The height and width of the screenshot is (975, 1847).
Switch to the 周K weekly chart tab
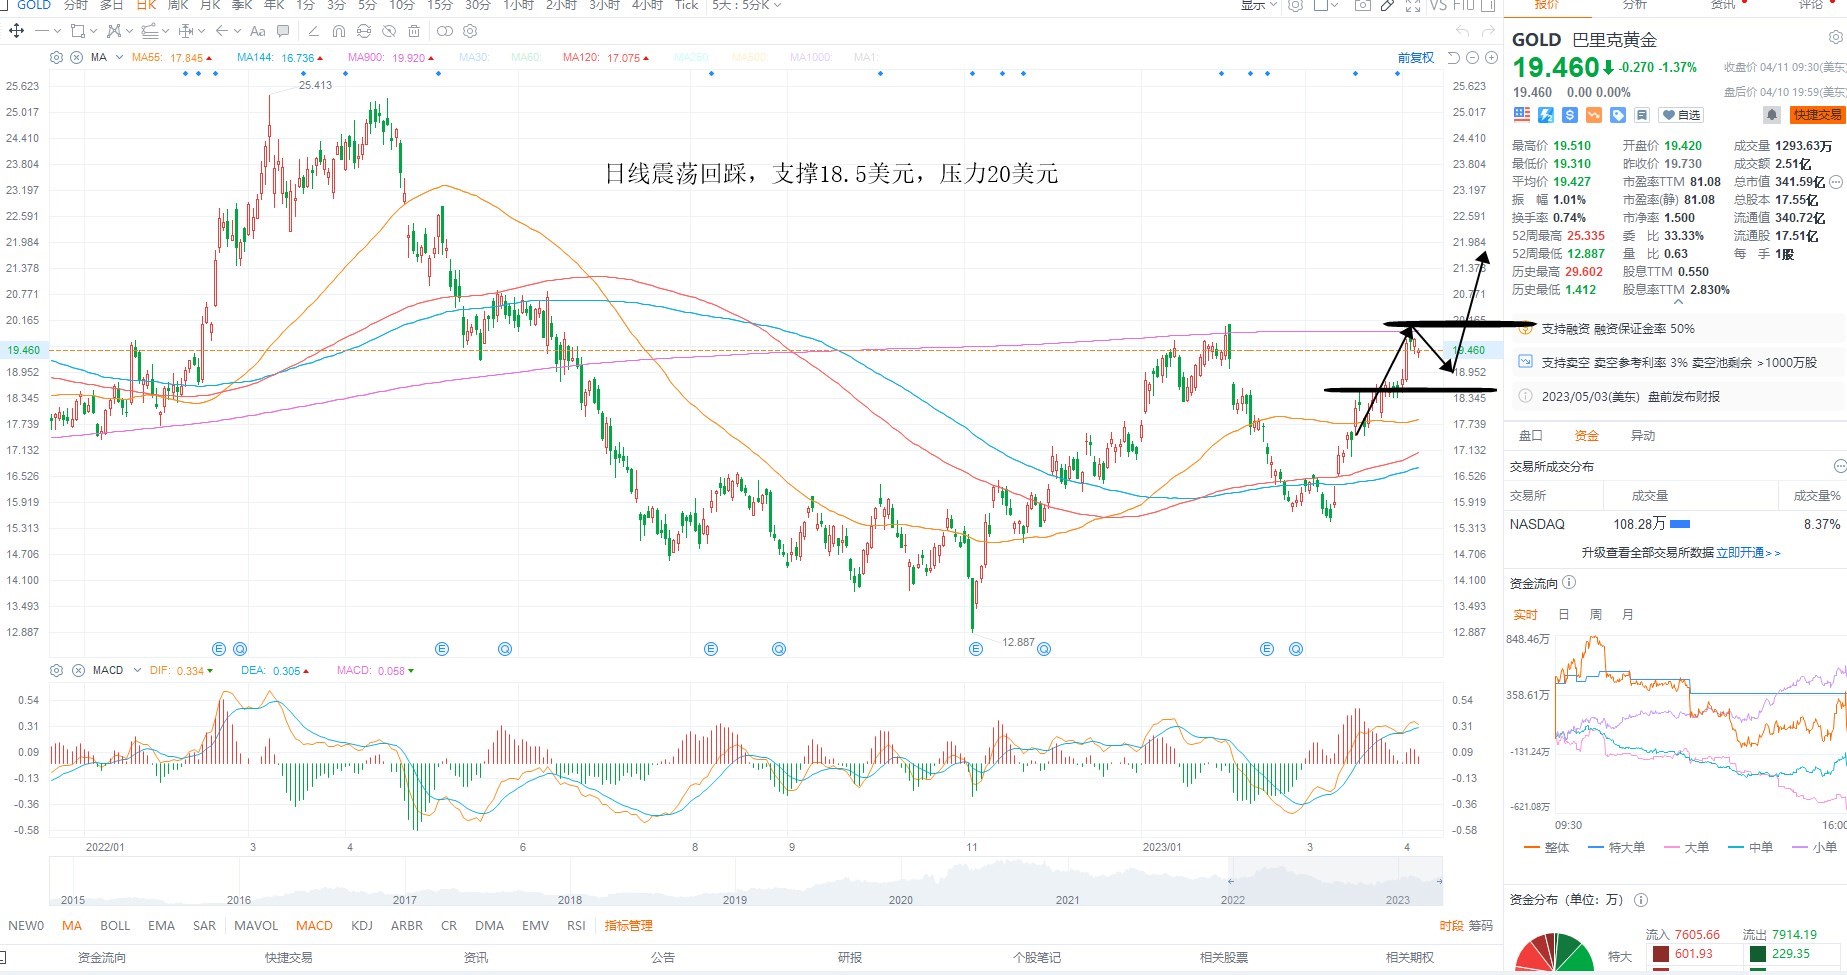[x=178, y=5]
